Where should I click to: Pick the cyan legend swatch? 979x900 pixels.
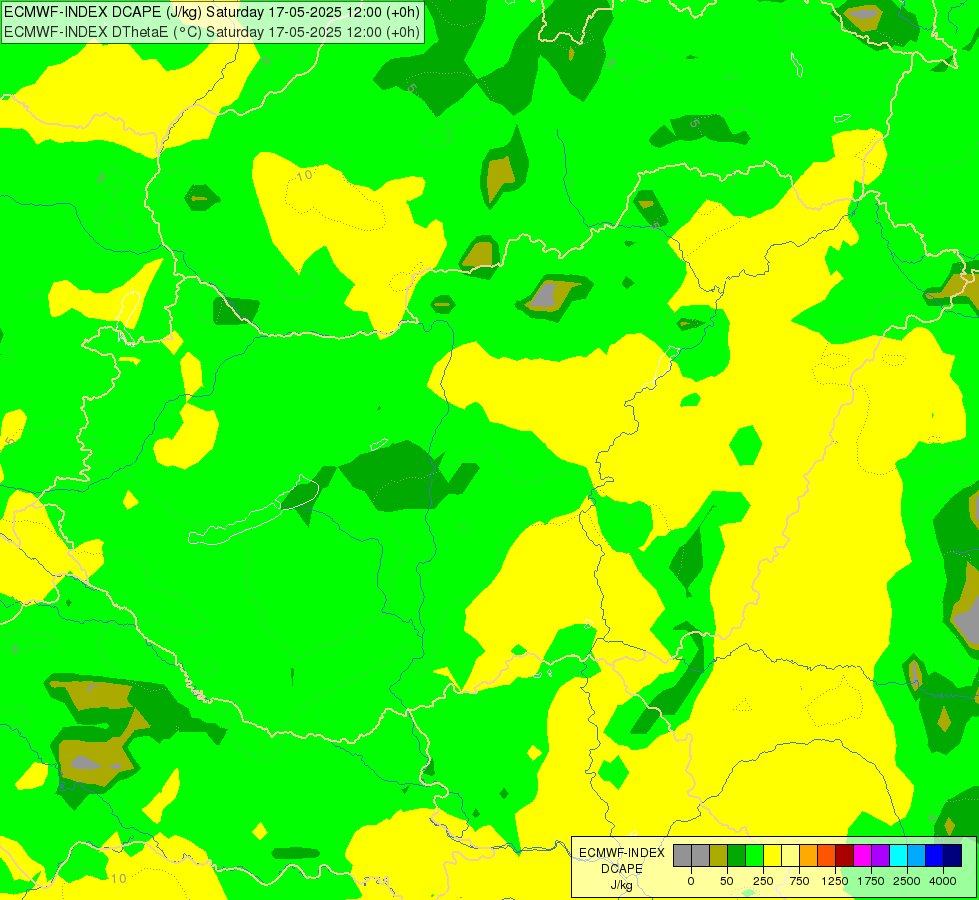898,855
